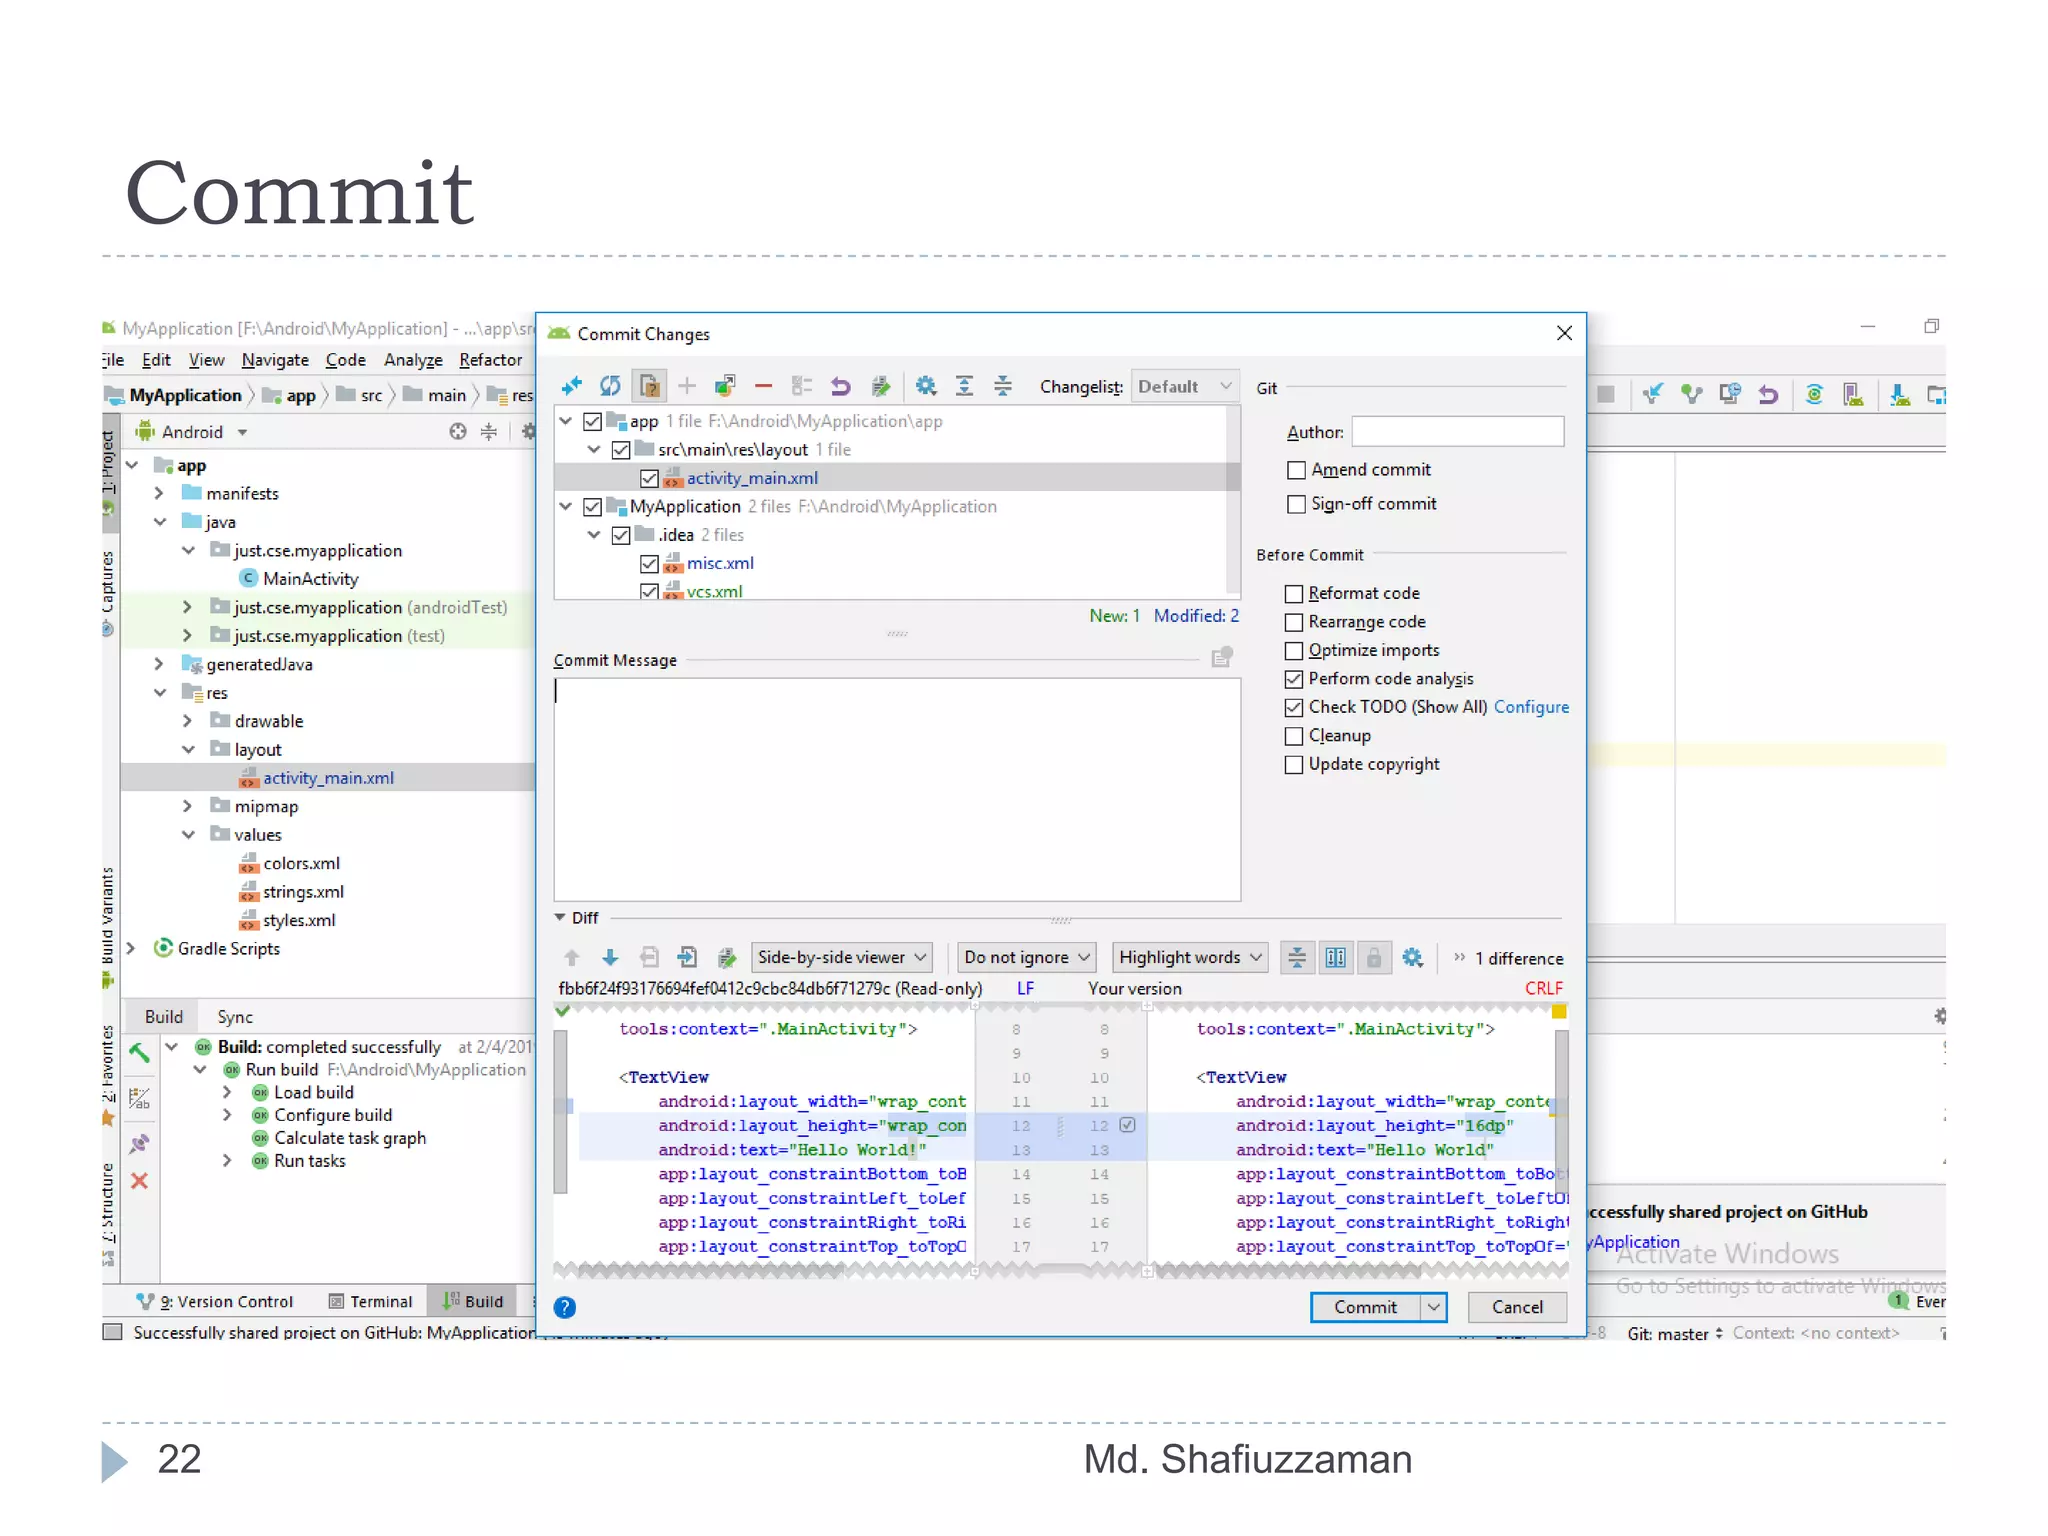Go to previous difference with up arrow
The width and height of the screenshot is (2048, 1536).
(x=572, y=957)
